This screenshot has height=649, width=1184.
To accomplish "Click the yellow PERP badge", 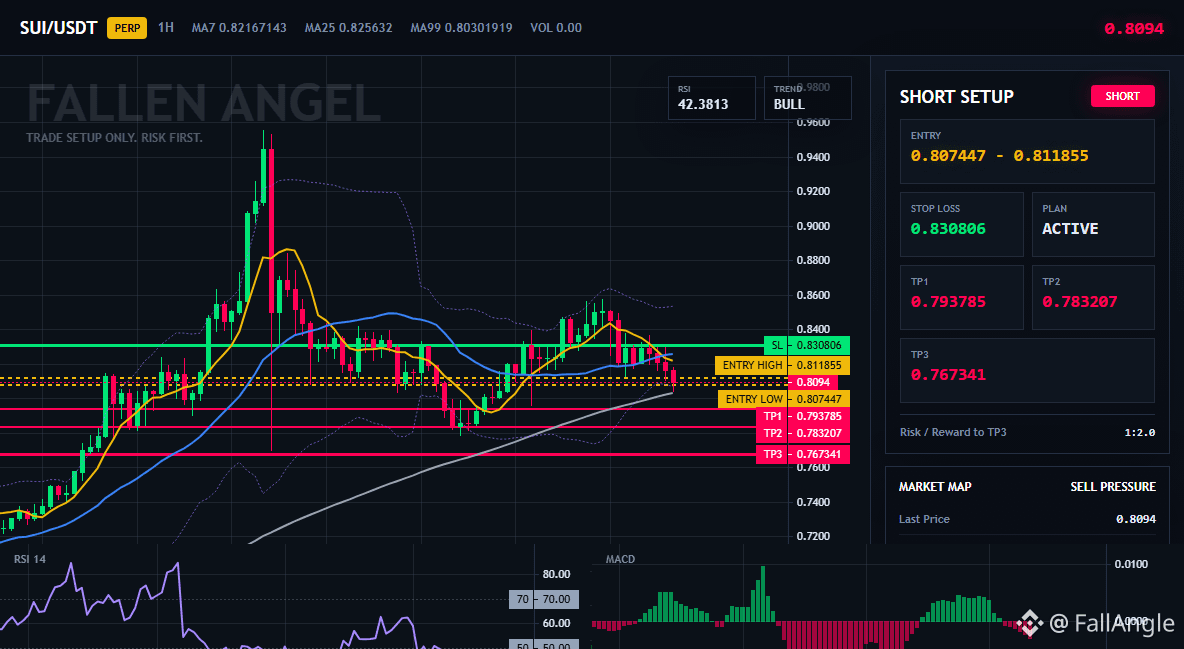I will tap(127, 28).
